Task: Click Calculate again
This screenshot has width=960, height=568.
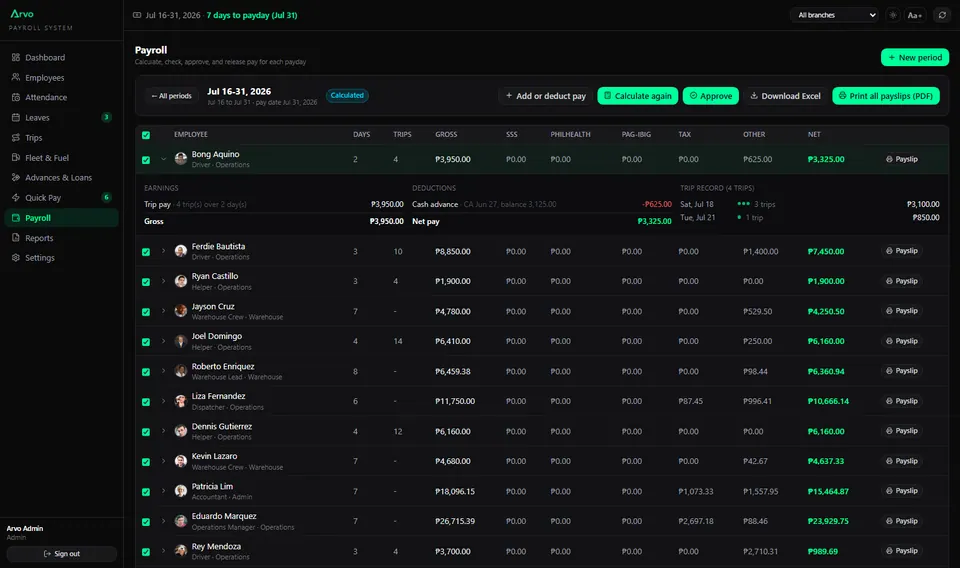Action: (x=637, y=96)
